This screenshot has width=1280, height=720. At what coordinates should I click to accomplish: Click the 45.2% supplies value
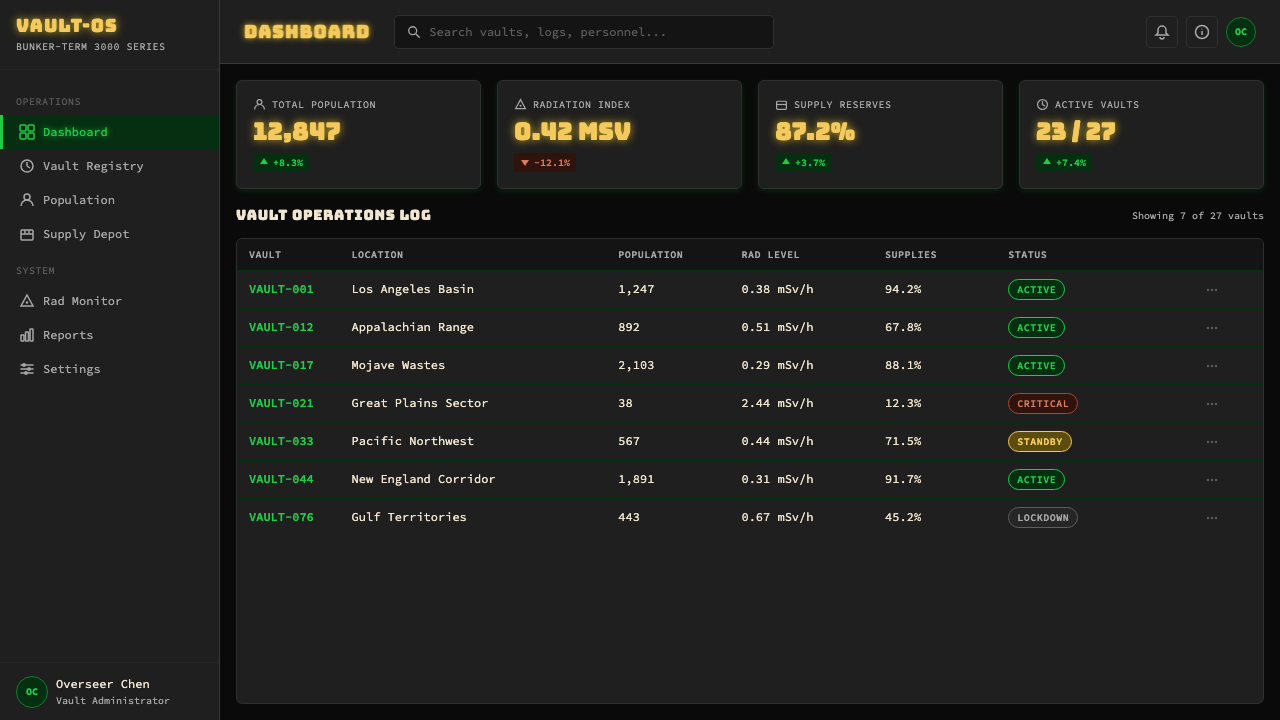(903, 517)
